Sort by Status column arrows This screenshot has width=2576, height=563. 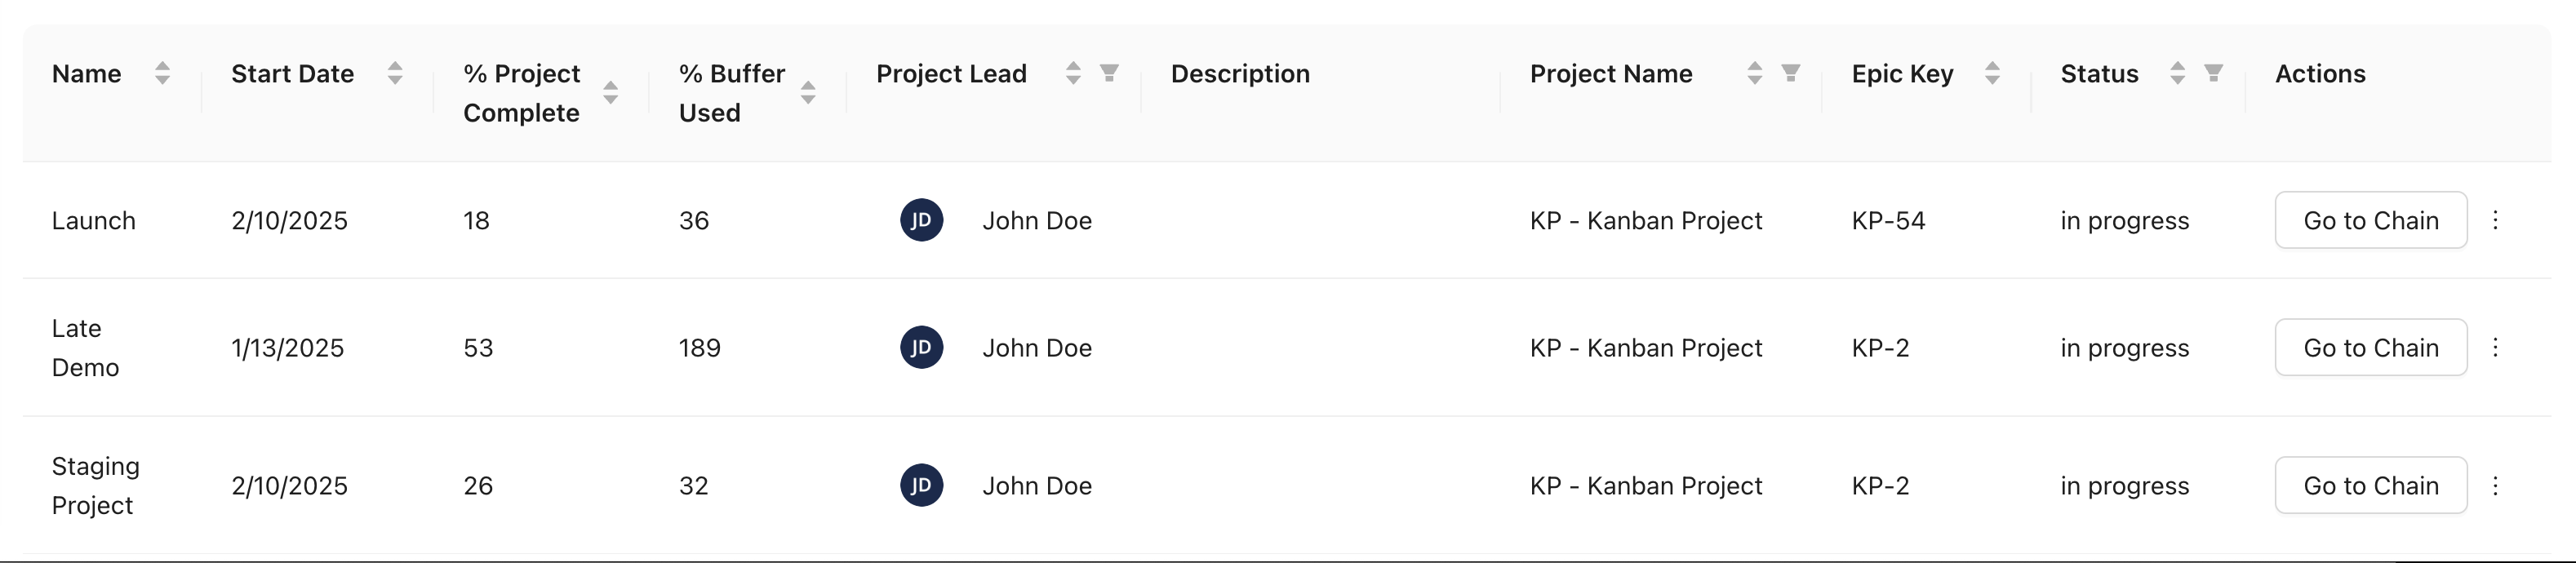click(x=2177, y=73)
